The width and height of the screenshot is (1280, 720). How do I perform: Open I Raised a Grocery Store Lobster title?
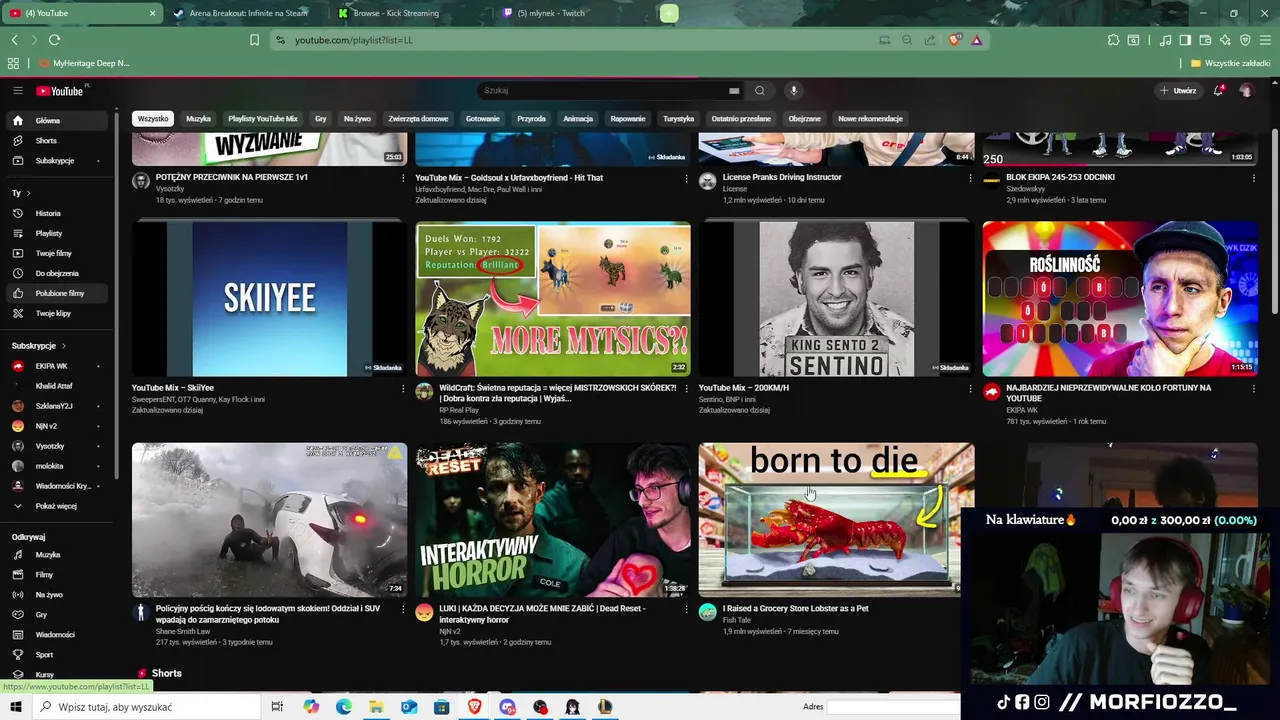tap(795, 608)
